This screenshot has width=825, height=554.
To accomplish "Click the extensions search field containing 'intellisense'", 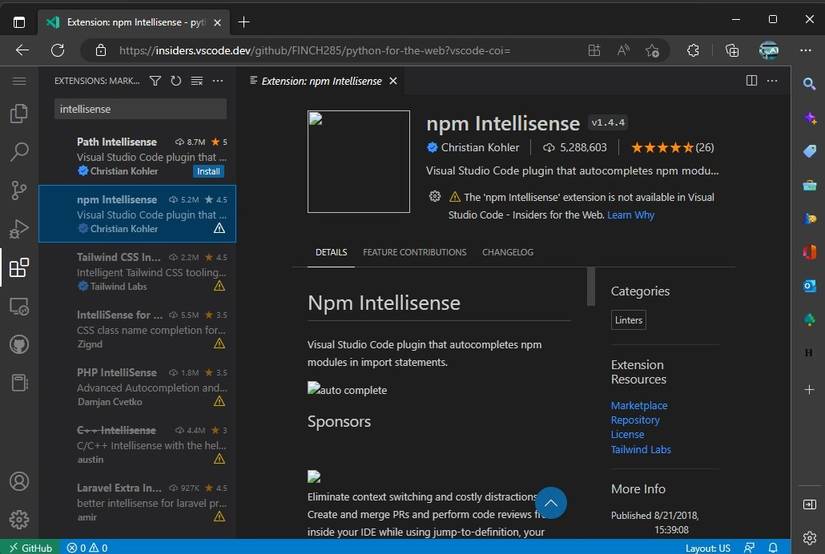I will [140, 109].
